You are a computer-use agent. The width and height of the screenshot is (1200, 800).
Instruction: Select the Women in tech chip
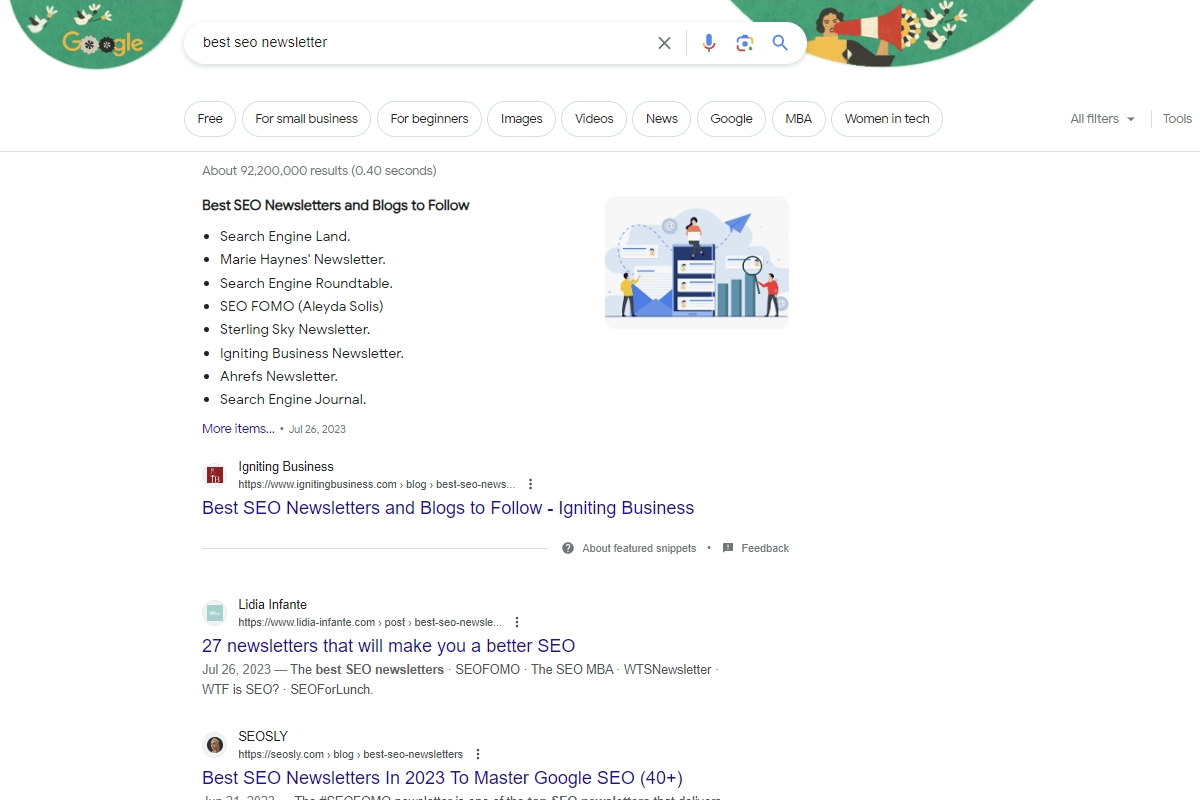887,119
